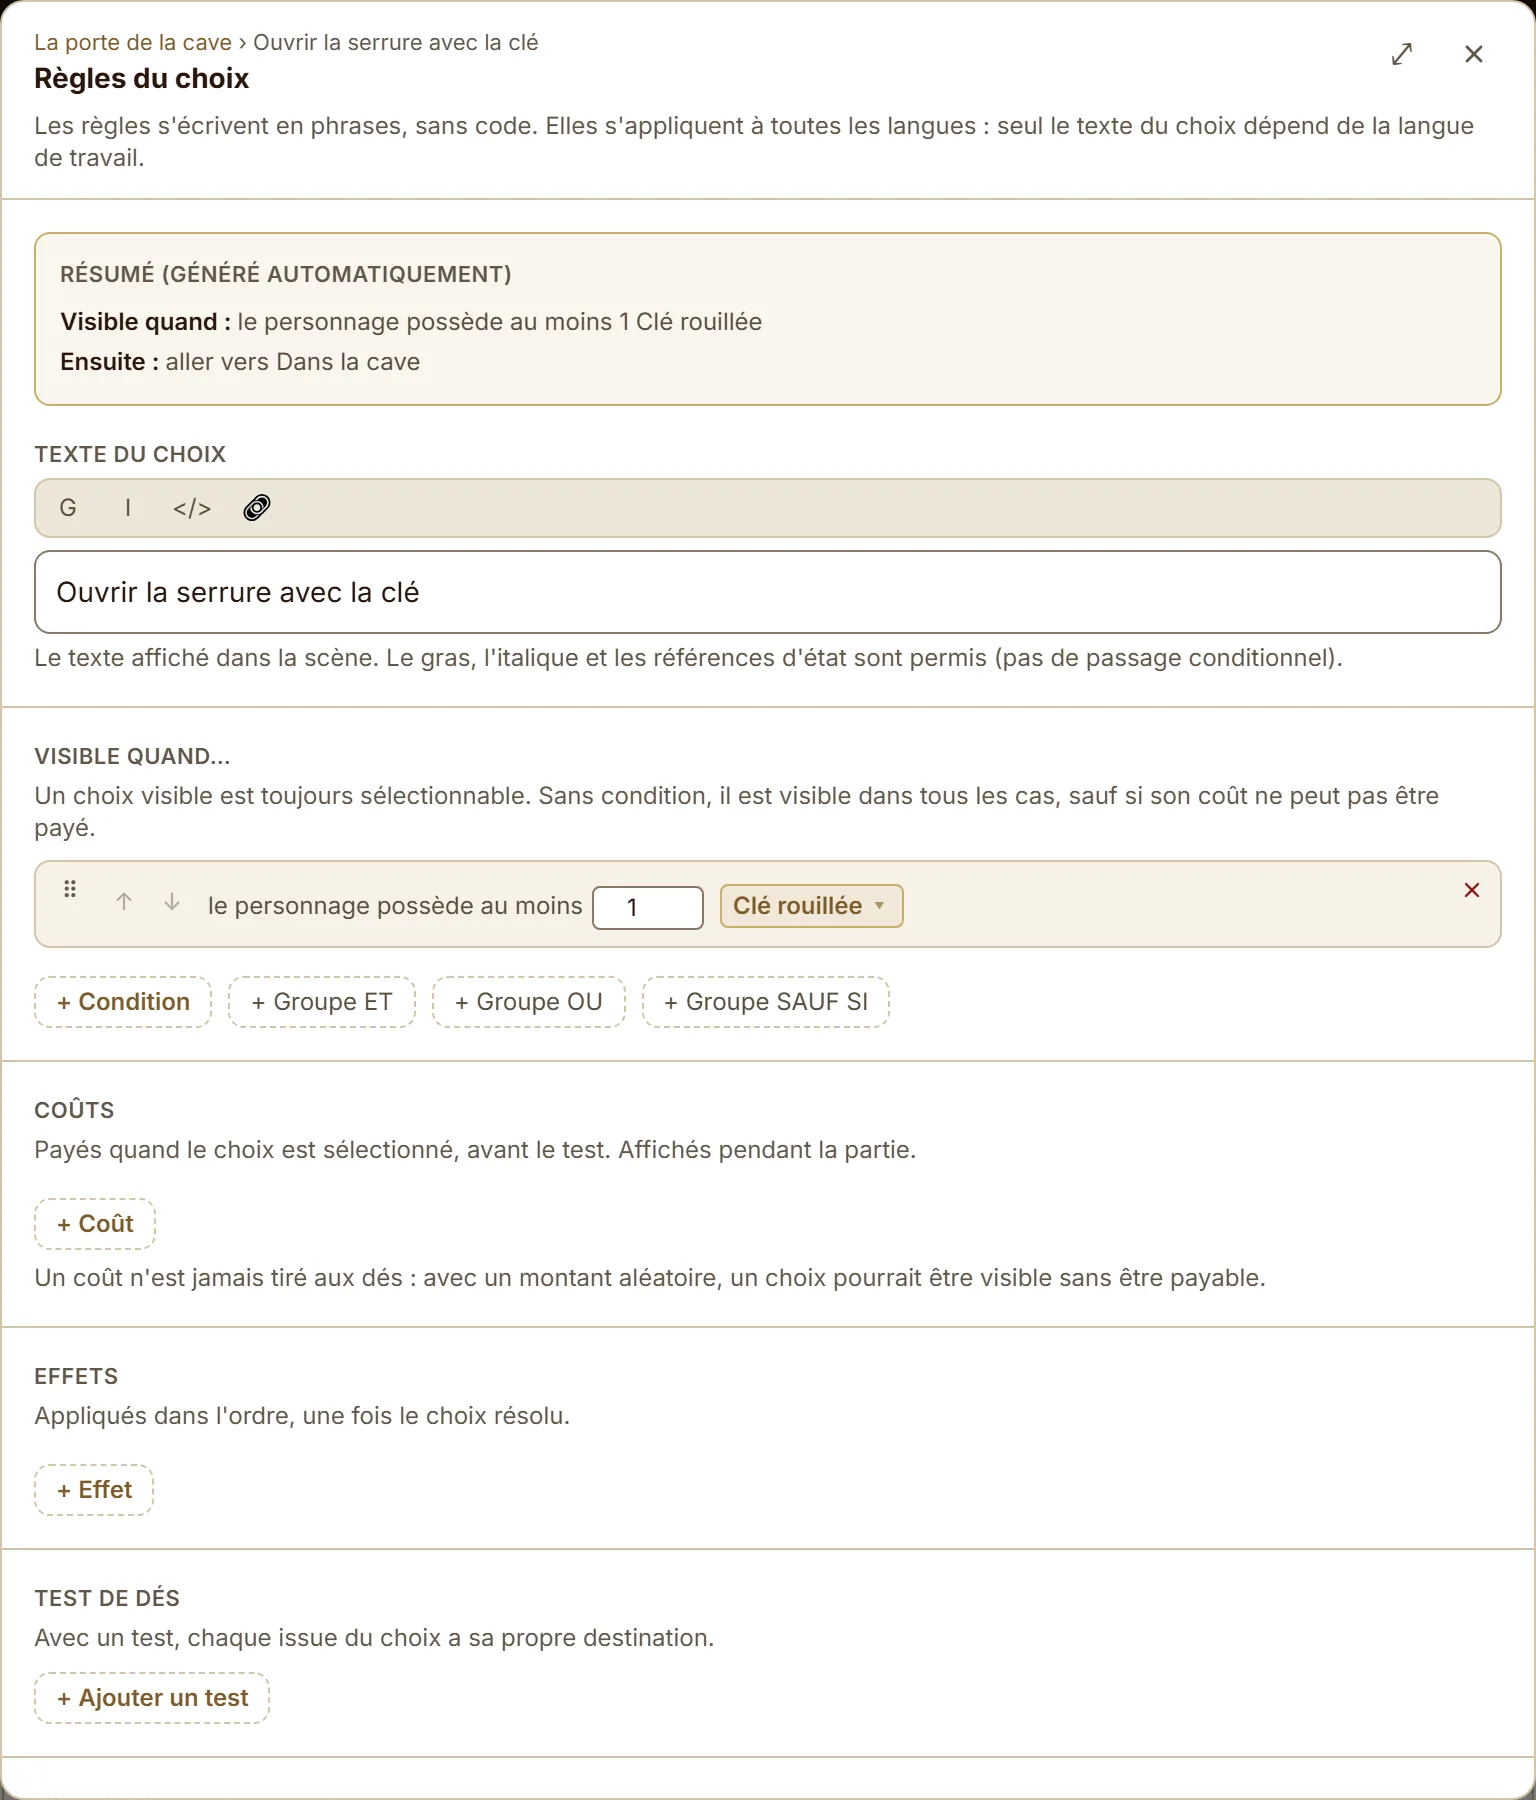Image resolution: width=1536 pixels, height=1800 pixels.
Task: Apply italic with the I button
Action: pos(128,508)
